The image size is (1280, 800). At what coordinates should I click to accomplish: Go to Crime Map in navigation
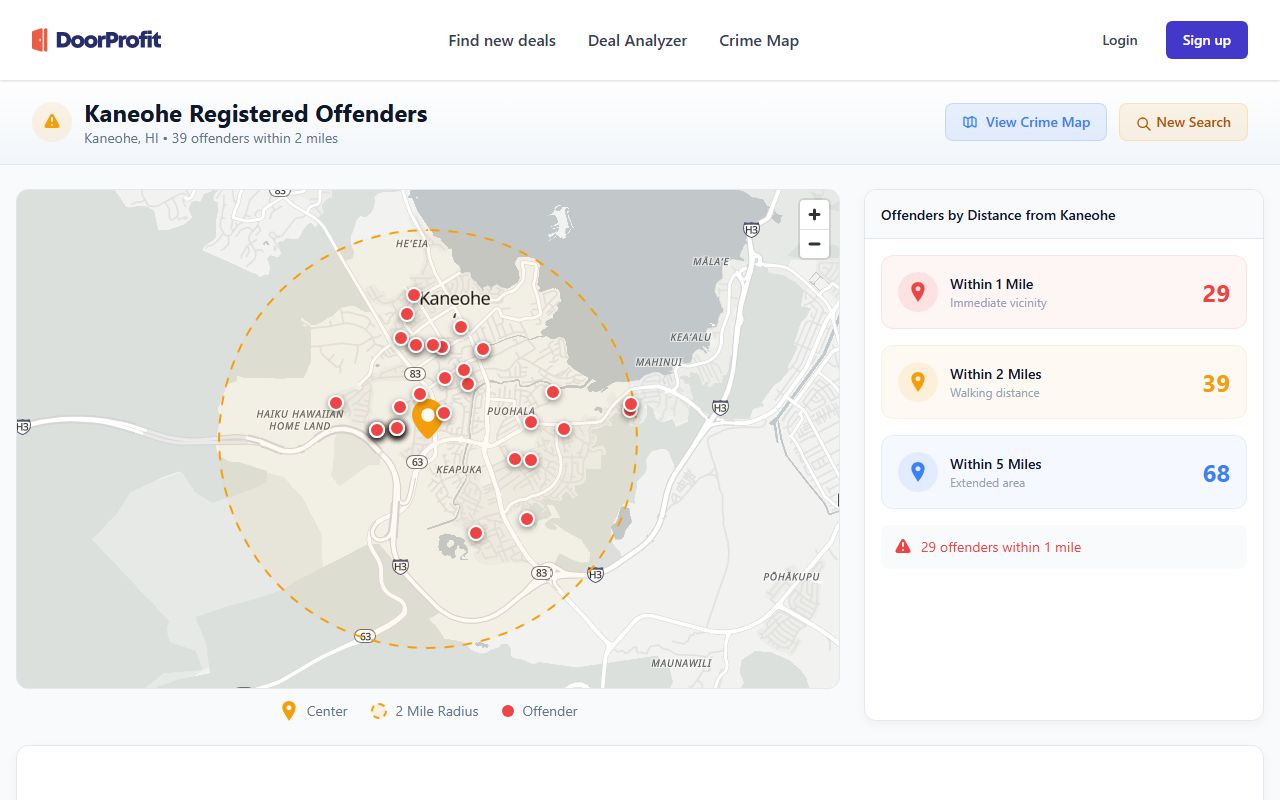[759, 41]
